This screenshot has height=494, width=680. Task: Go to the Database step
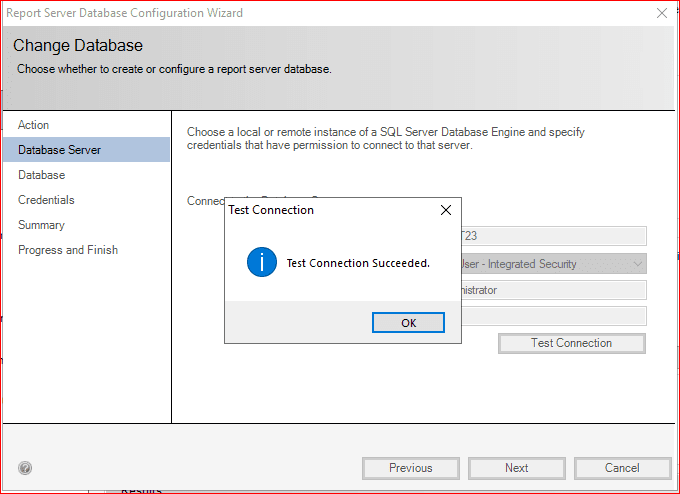pyautogui.click(x=41, y=175)
